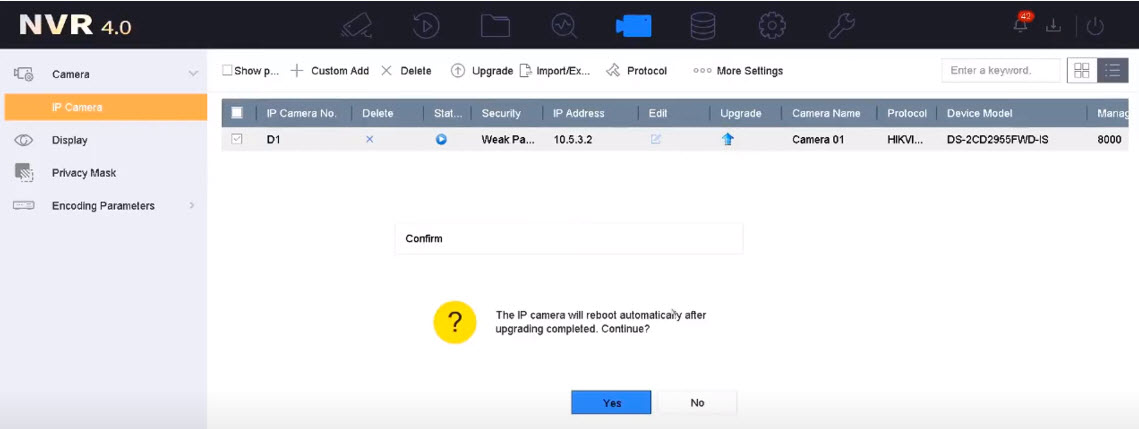Image resolution: width=1139 pixels, height=429 pixels.
Task: Open the More Settings menu
Action: [x=738, y=71]
